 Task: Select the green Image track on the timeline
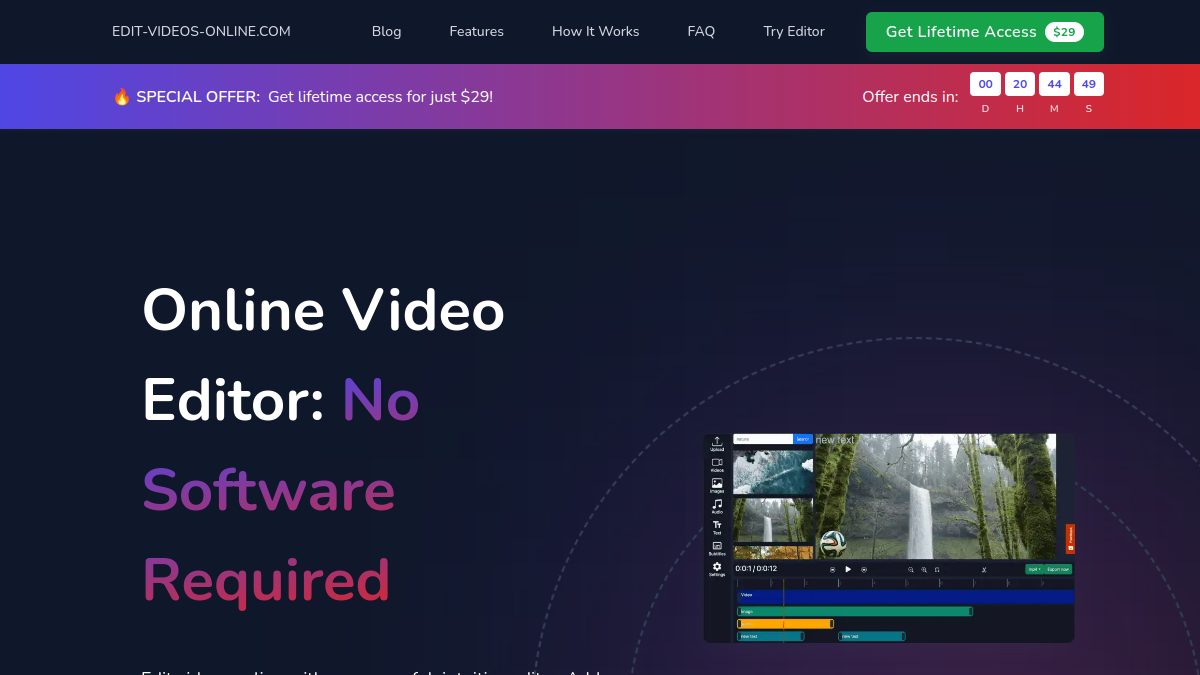tap(855, 611)
